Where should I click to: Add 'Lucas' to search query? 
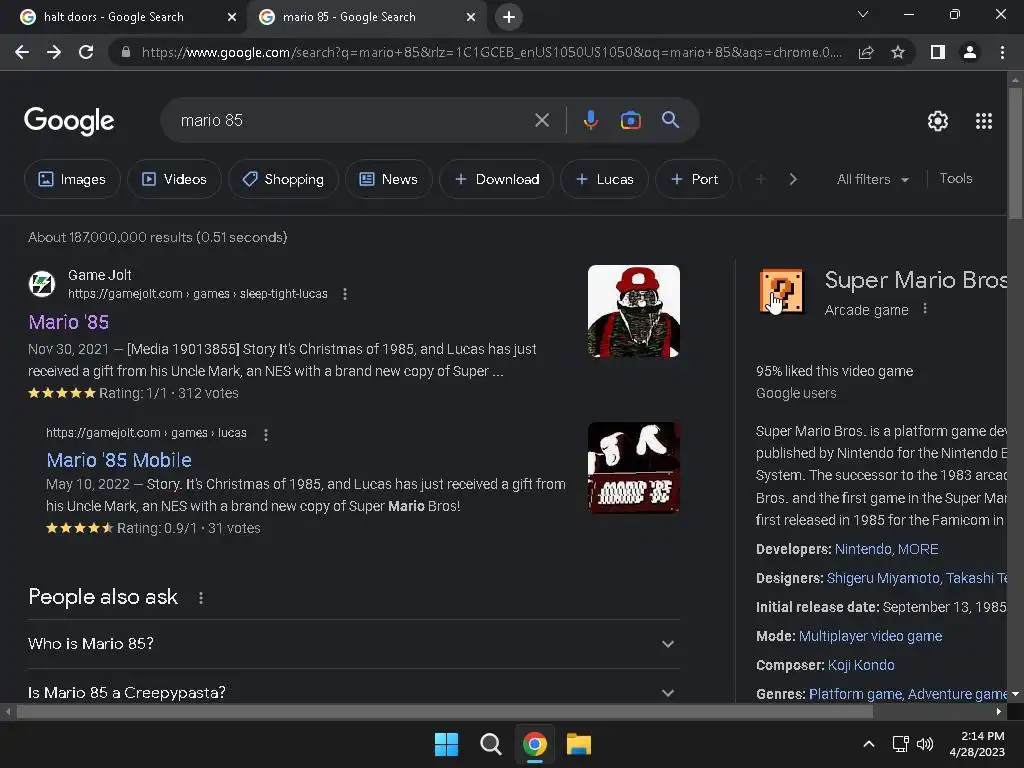[604, 179]
